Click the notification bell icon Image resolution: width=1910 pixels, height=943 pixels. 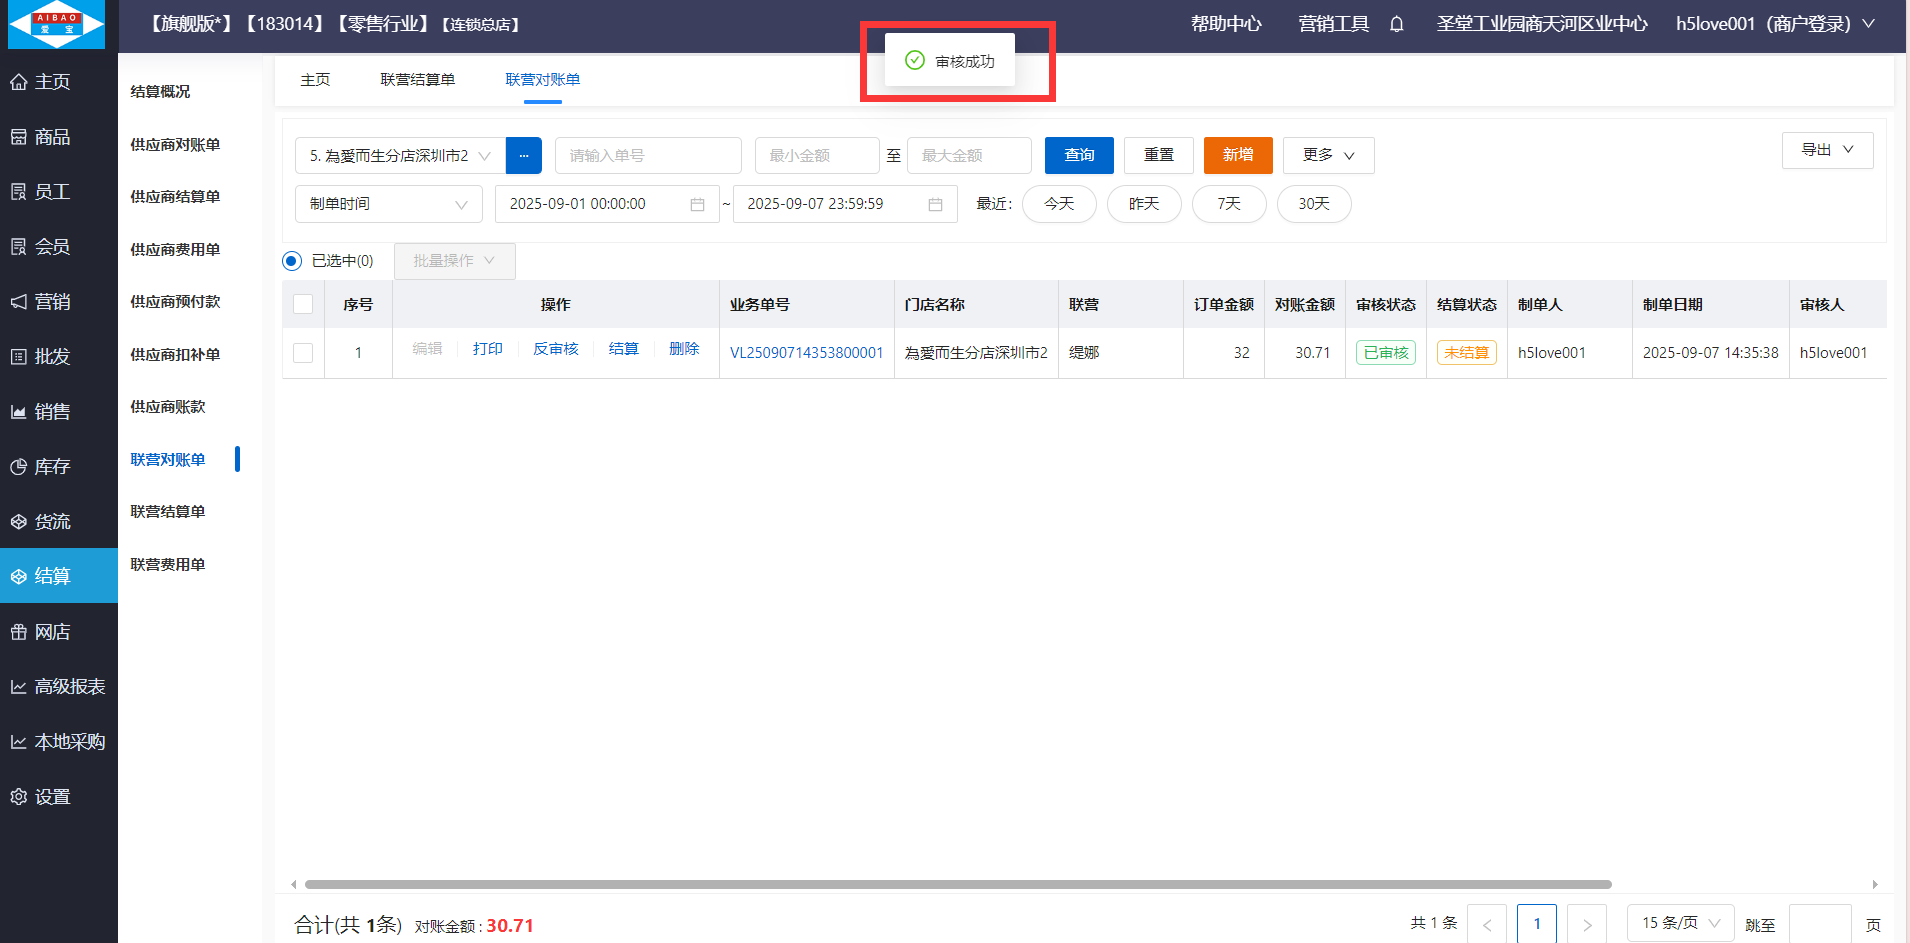pos(1396,24)
